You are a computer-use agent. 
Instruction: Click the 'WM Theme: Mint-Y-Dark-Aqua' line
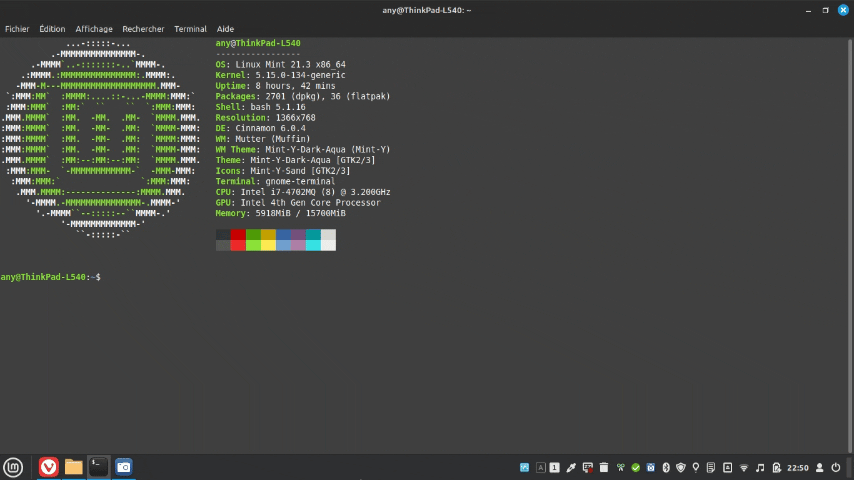303,149
